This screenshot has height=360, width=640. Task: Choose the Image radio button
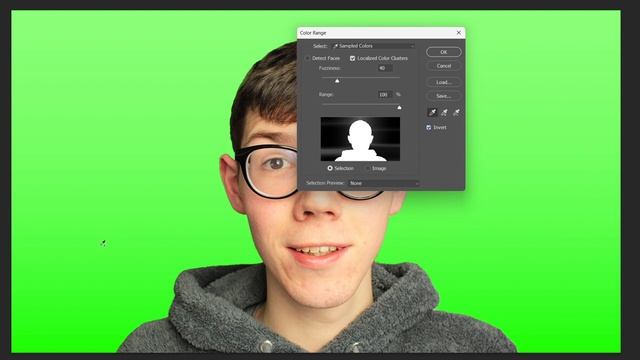point(368,168)
